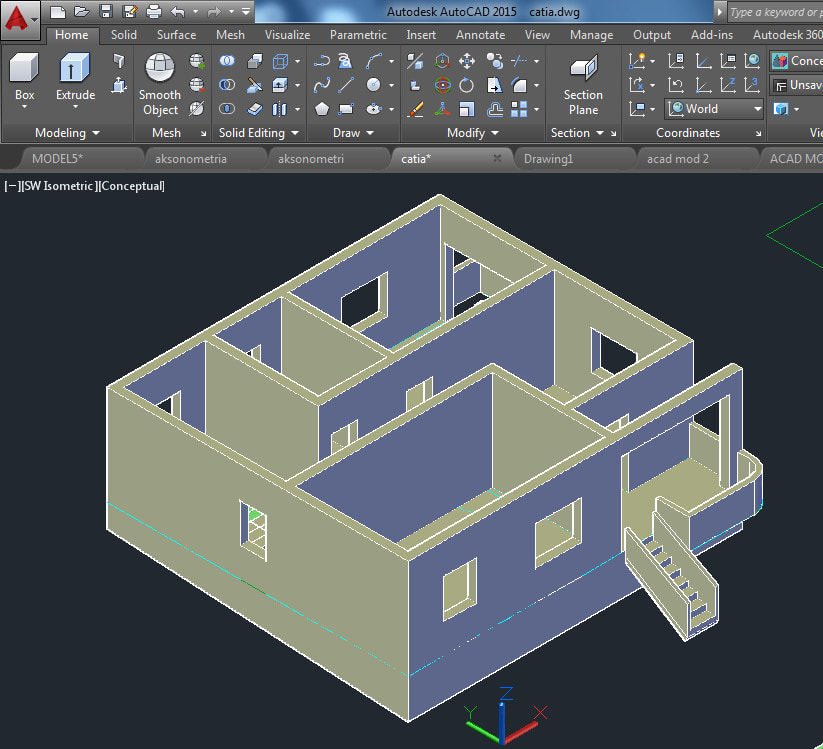Undo the last action

[178, 11]
